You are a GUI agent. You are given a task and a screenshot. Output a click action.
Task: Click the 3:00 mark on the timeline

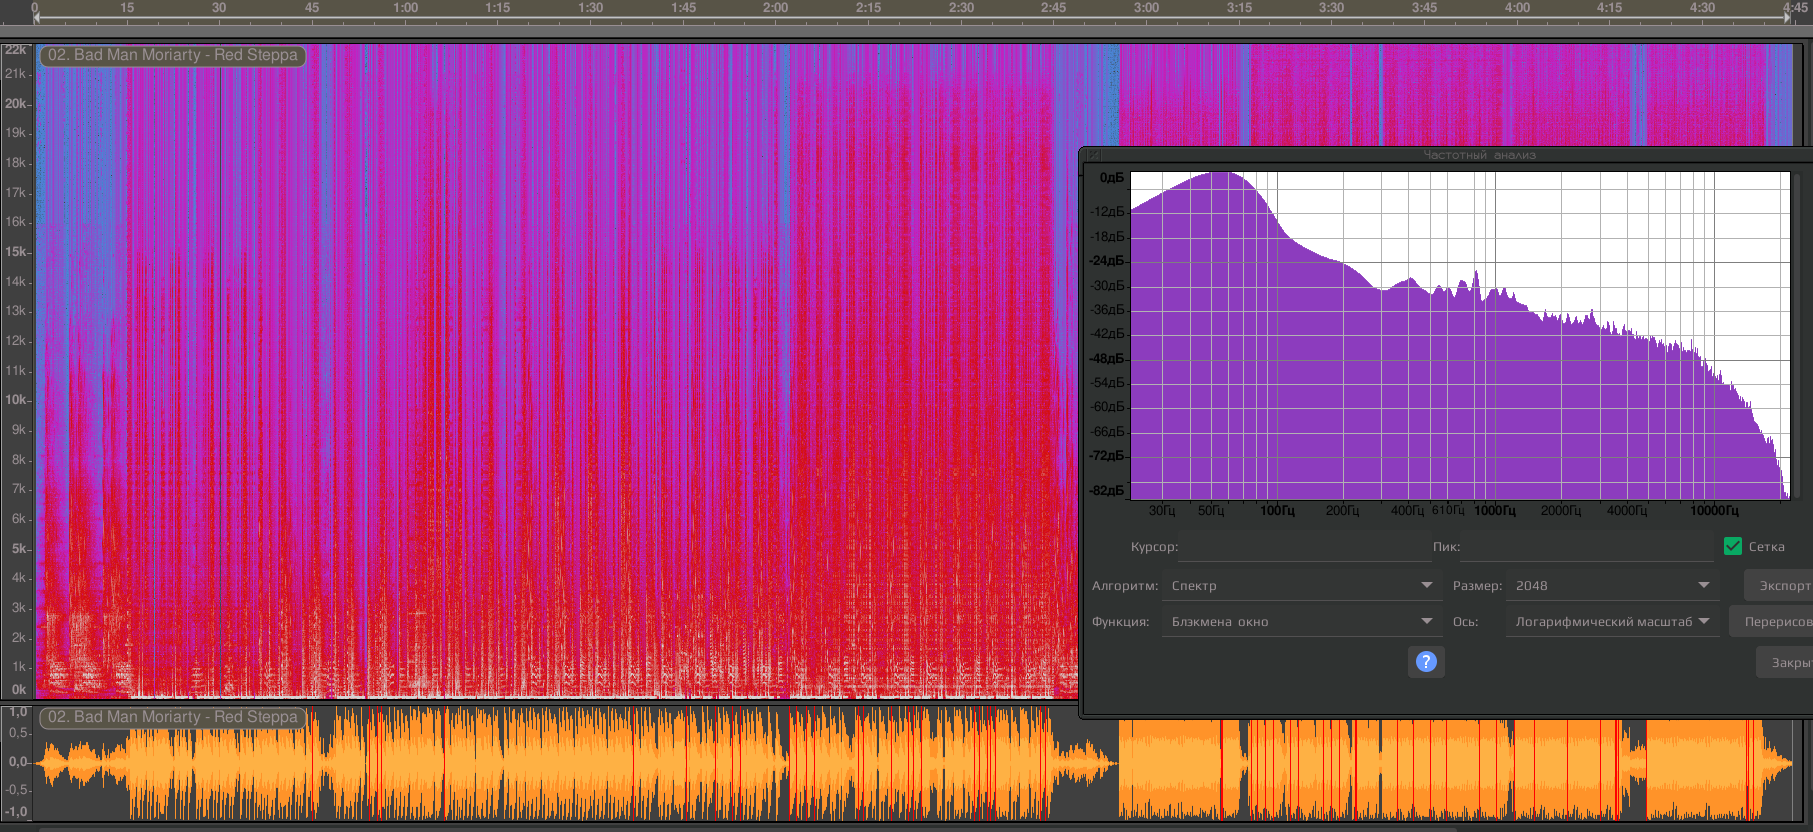pos(1146,8)
